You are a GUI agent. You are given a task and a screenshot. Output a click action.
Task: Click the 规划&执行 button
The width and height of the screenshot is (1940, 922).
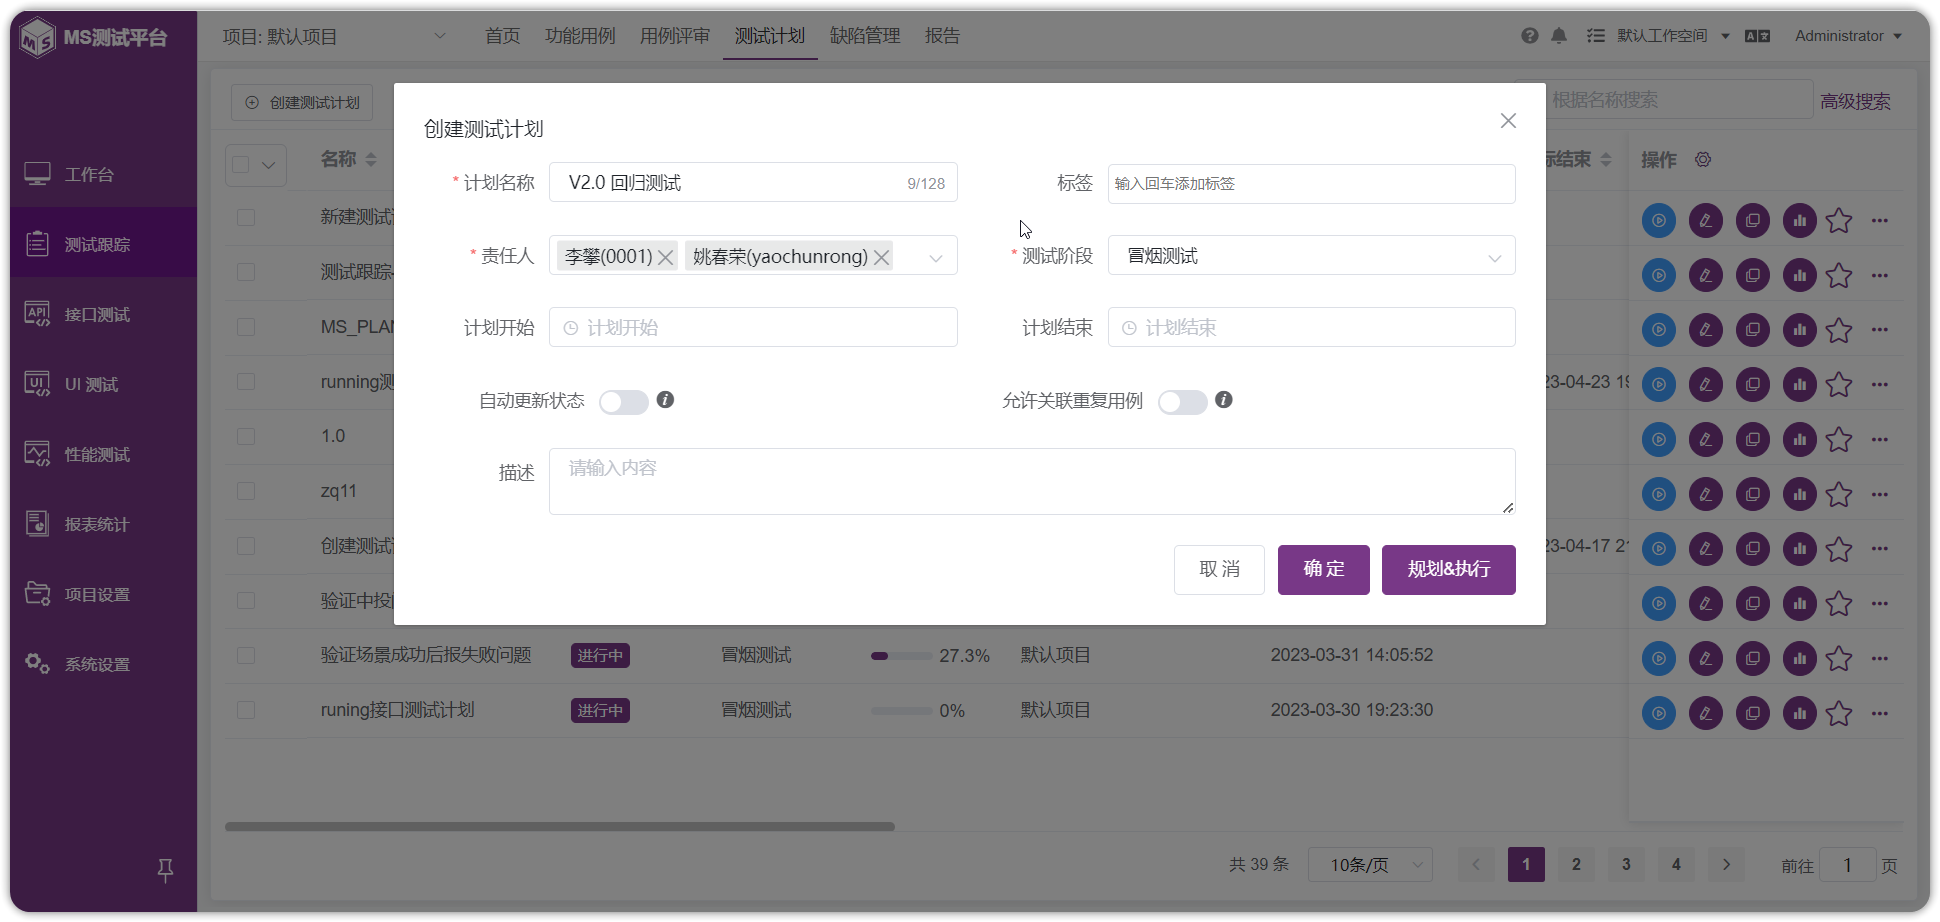point(1449,570)
